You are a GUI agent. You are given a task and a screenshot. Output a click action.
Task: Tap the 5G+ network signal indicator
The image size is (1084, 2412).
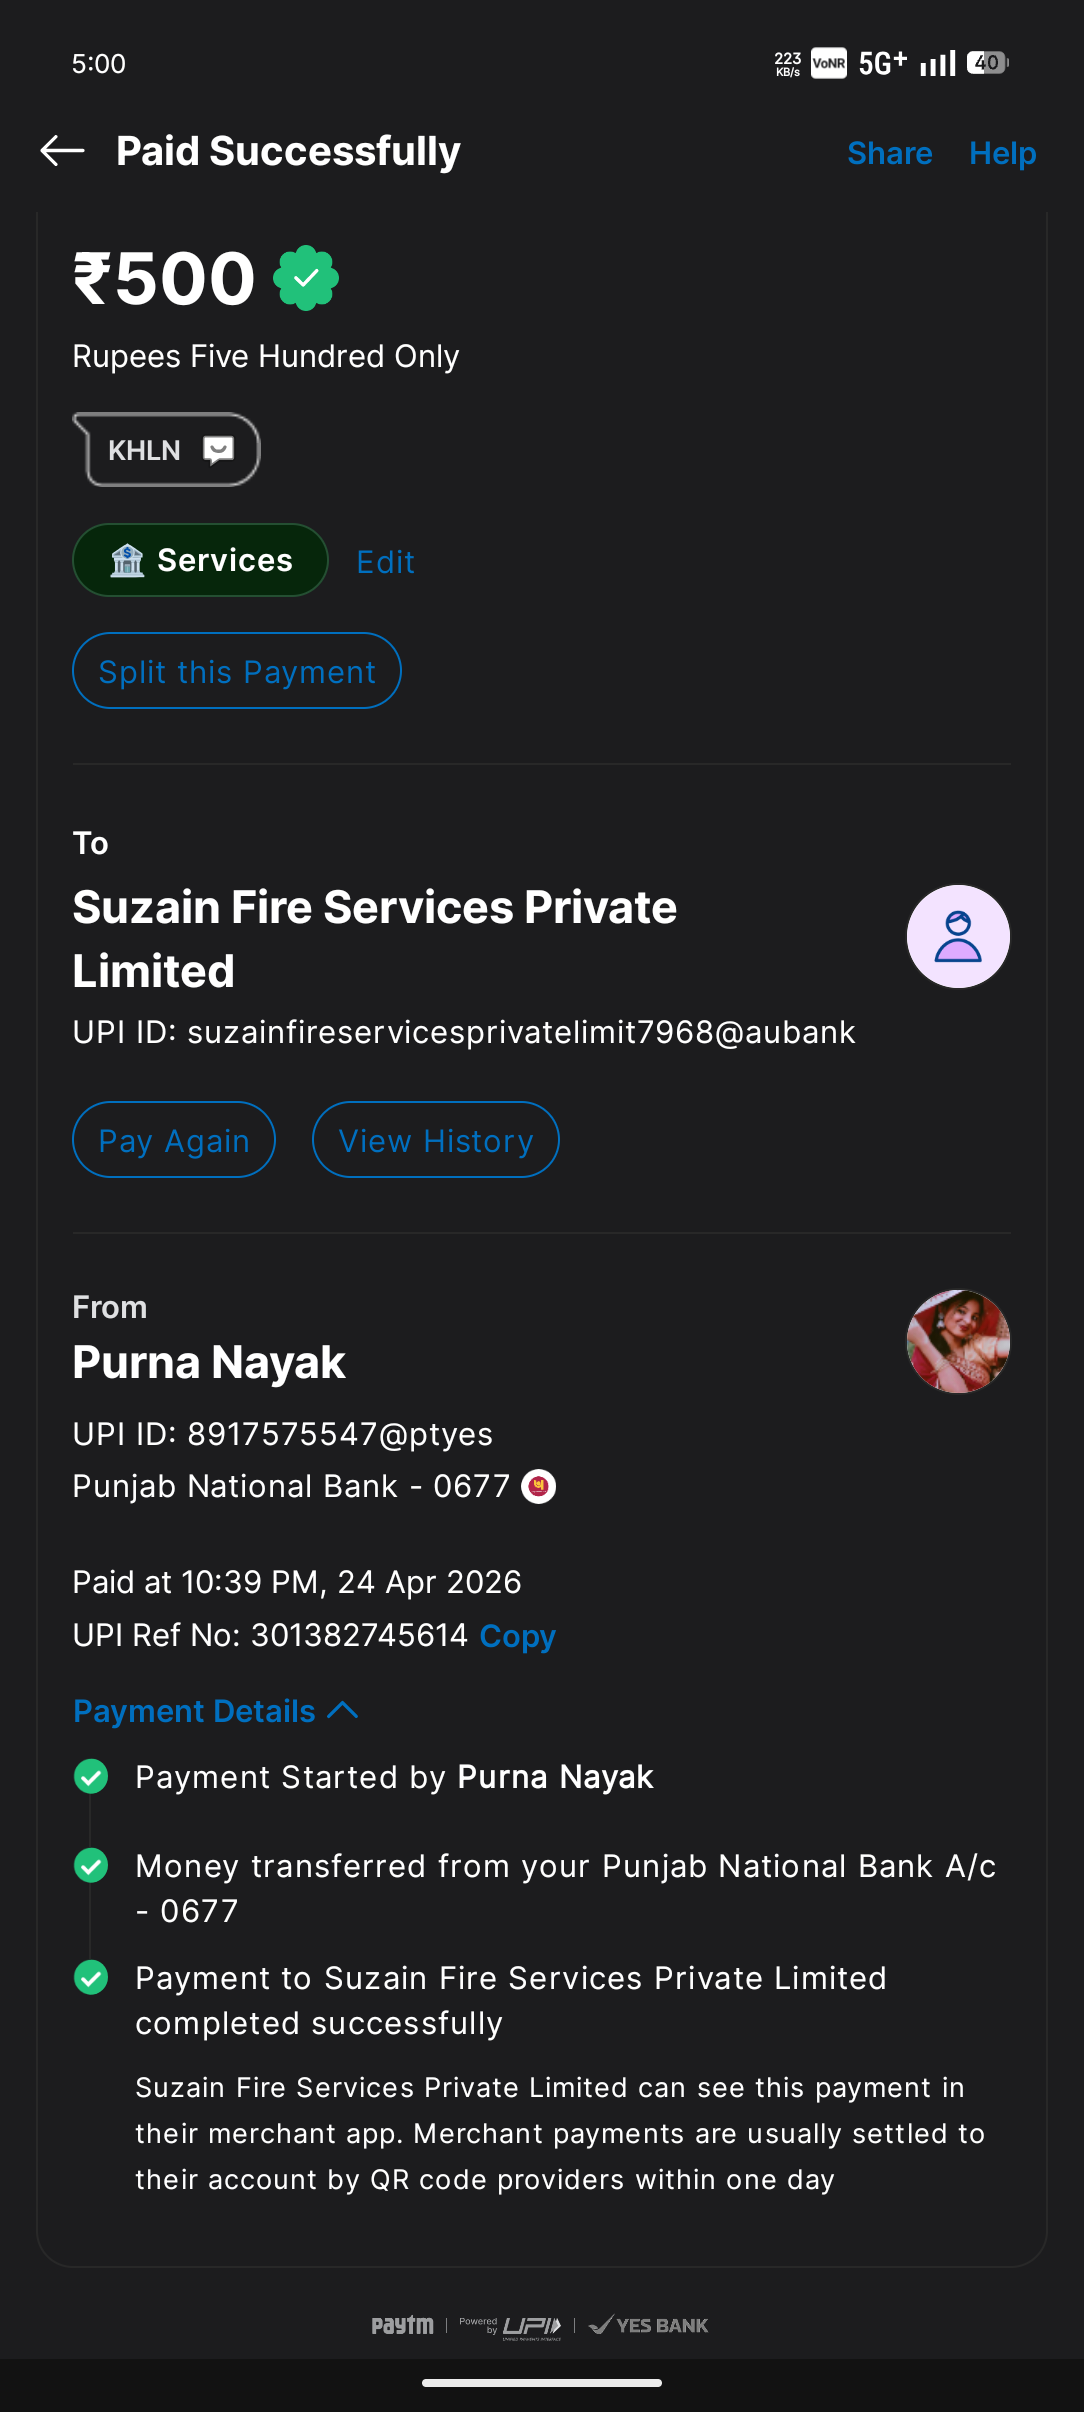[883, 63]
